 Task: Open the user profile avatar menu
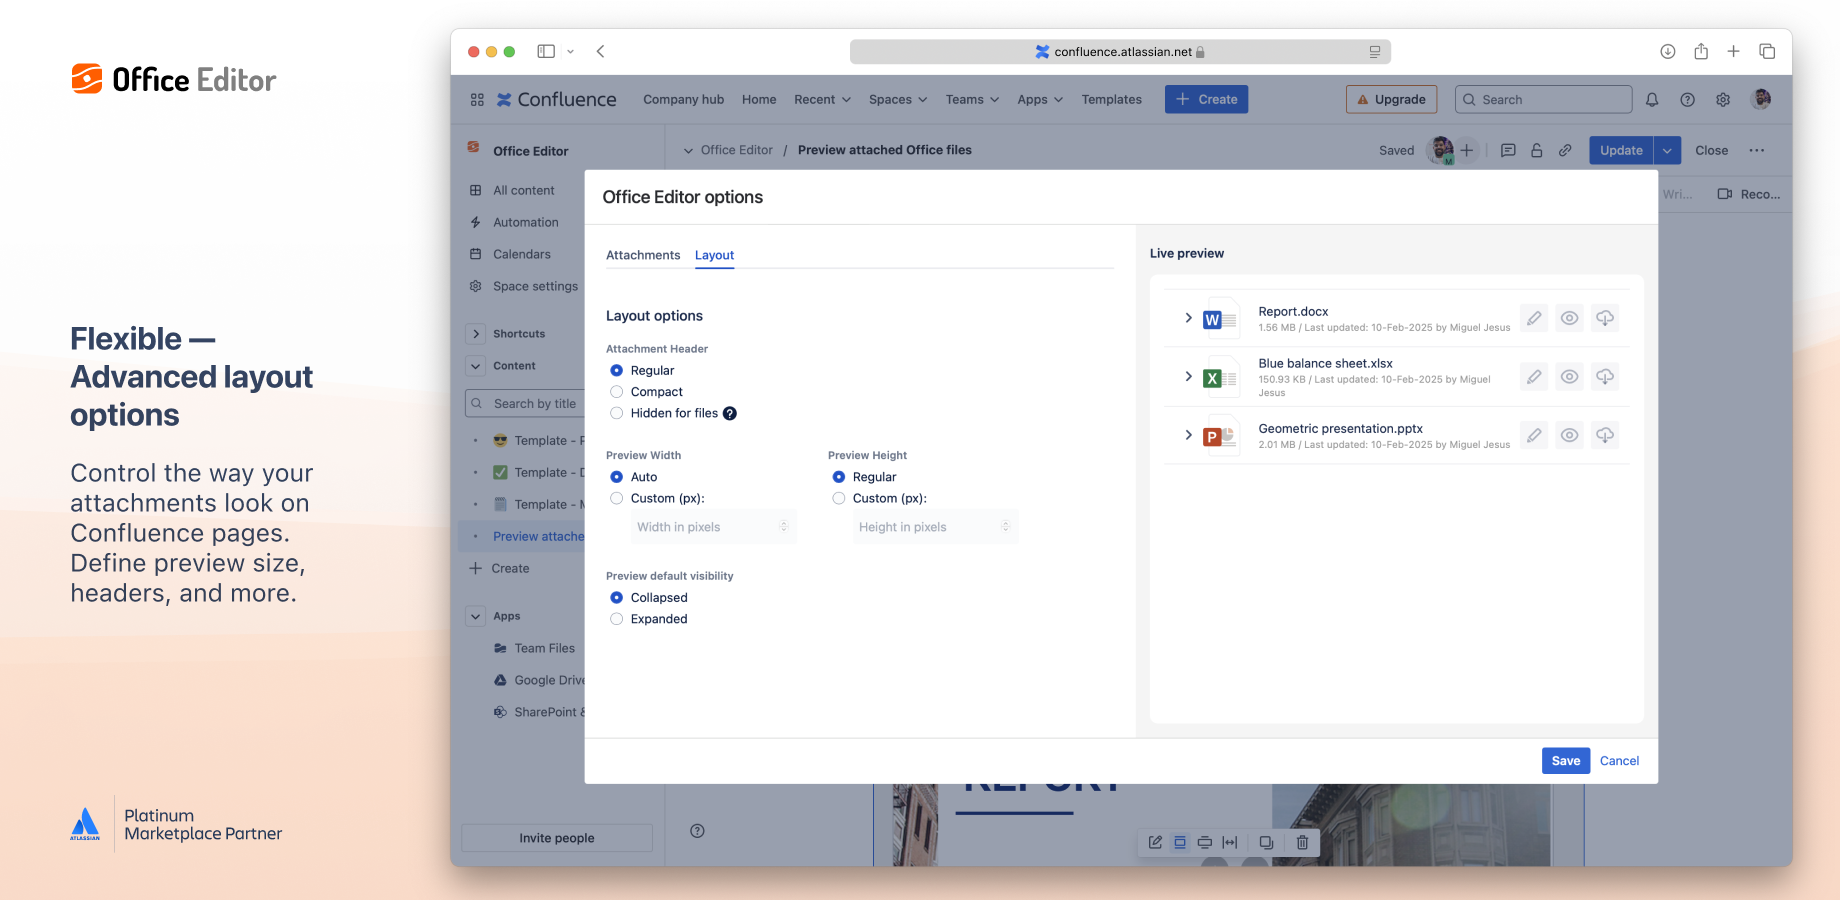(1761, 99)
